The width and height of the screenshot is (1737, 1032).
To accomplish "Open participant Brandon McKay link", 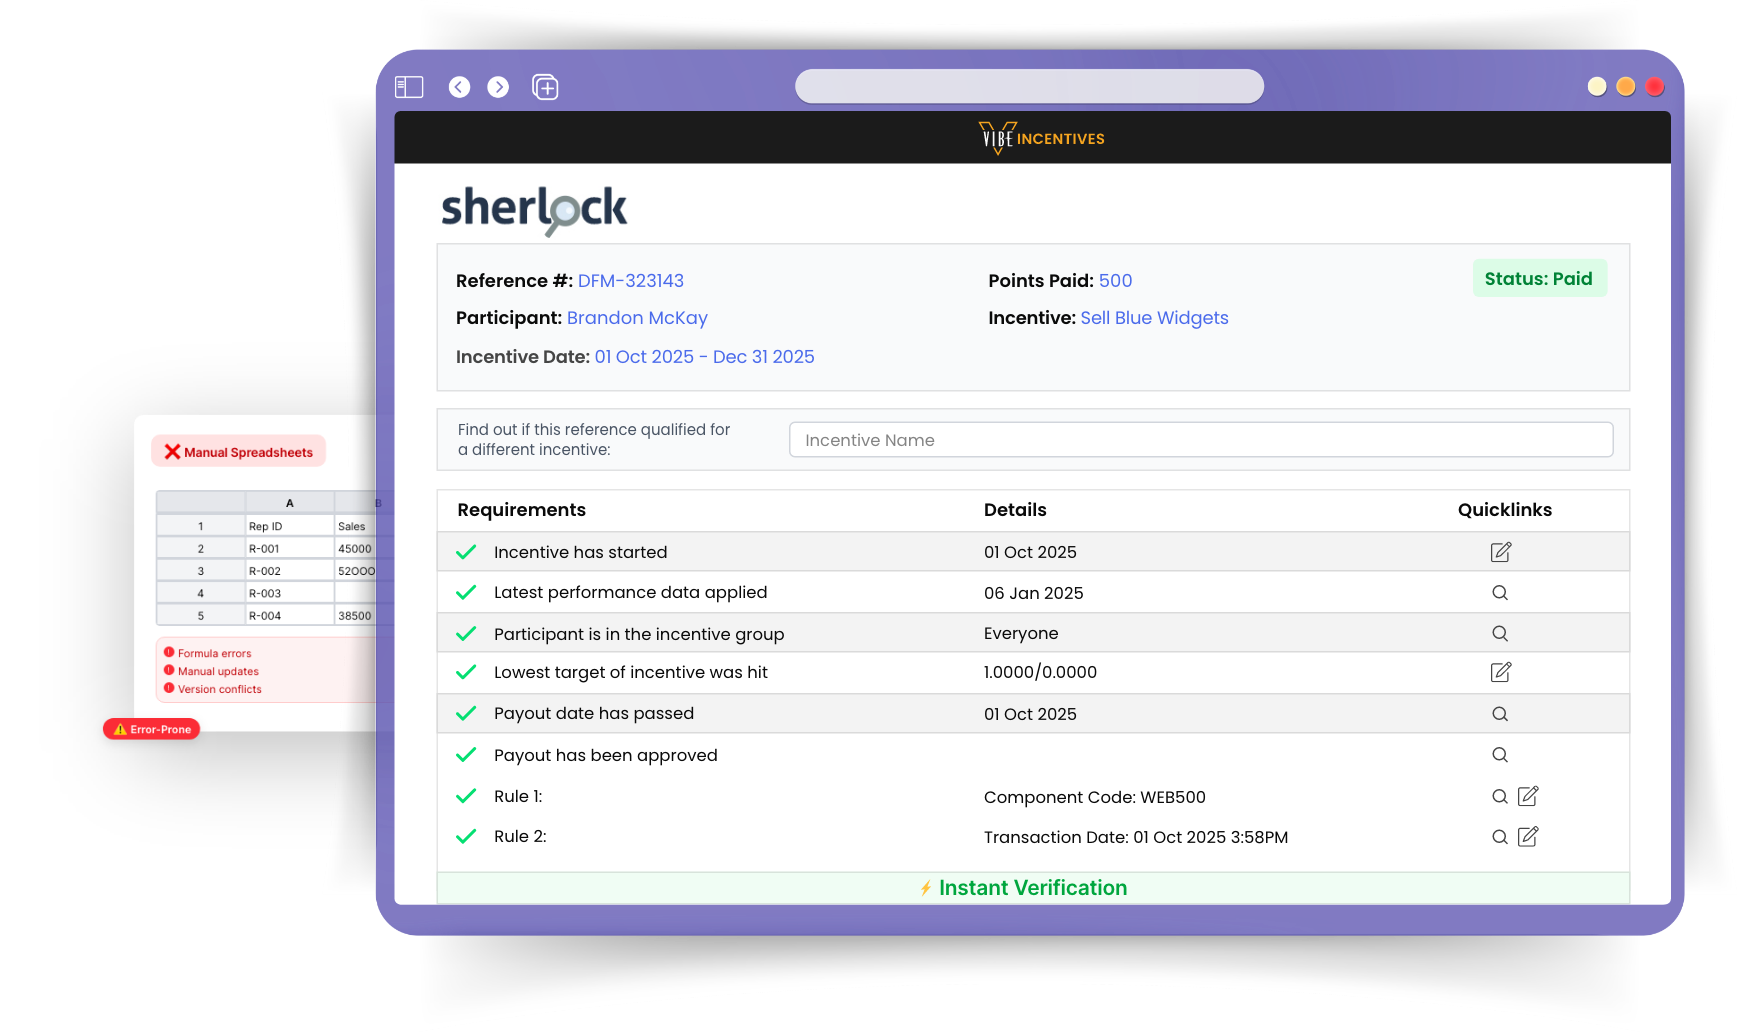I will tap(637, 318).
